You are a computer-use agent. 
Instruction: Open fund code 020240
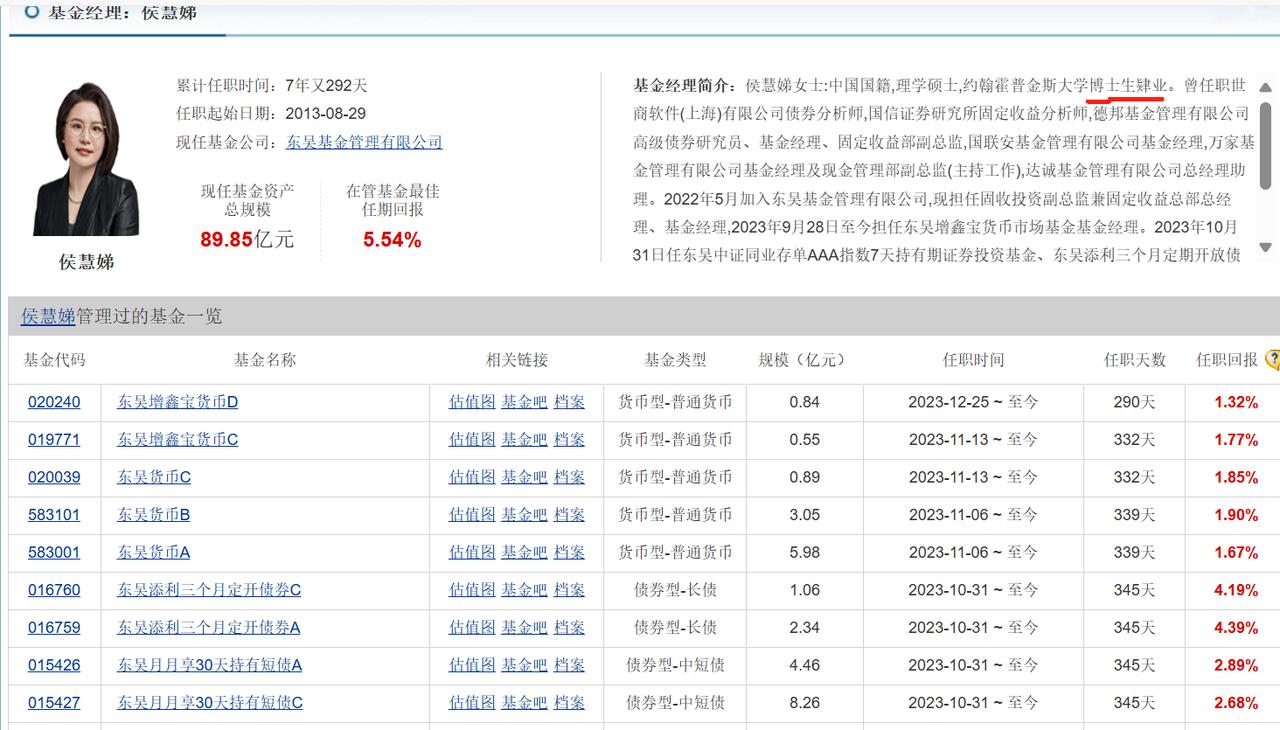pos(54,402)
